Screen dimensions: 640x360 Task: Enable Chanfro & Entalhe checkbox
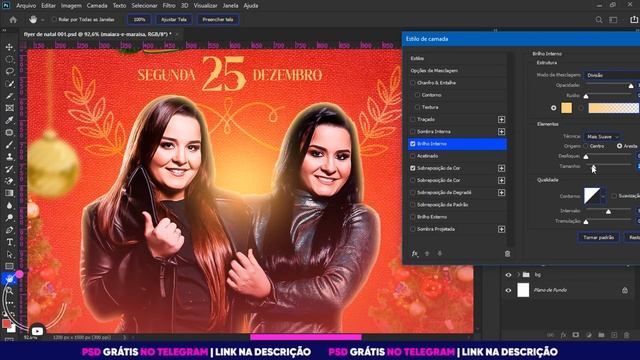pos(413,83)
